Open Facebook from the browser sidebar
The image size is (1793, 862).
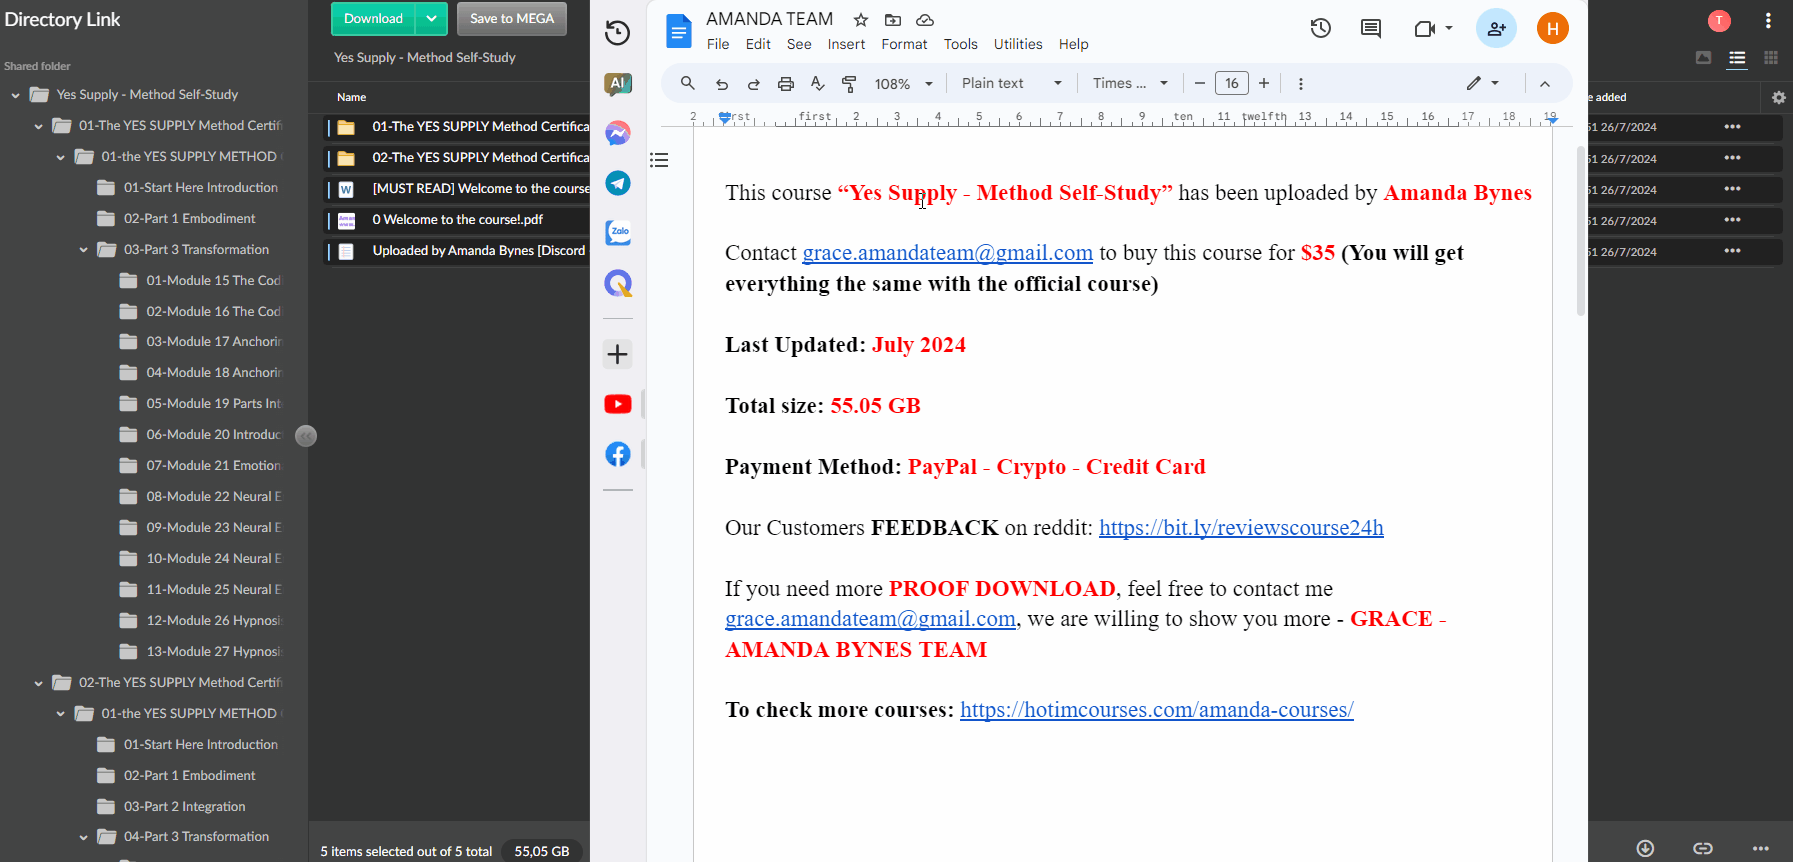(x=618, y=454)
